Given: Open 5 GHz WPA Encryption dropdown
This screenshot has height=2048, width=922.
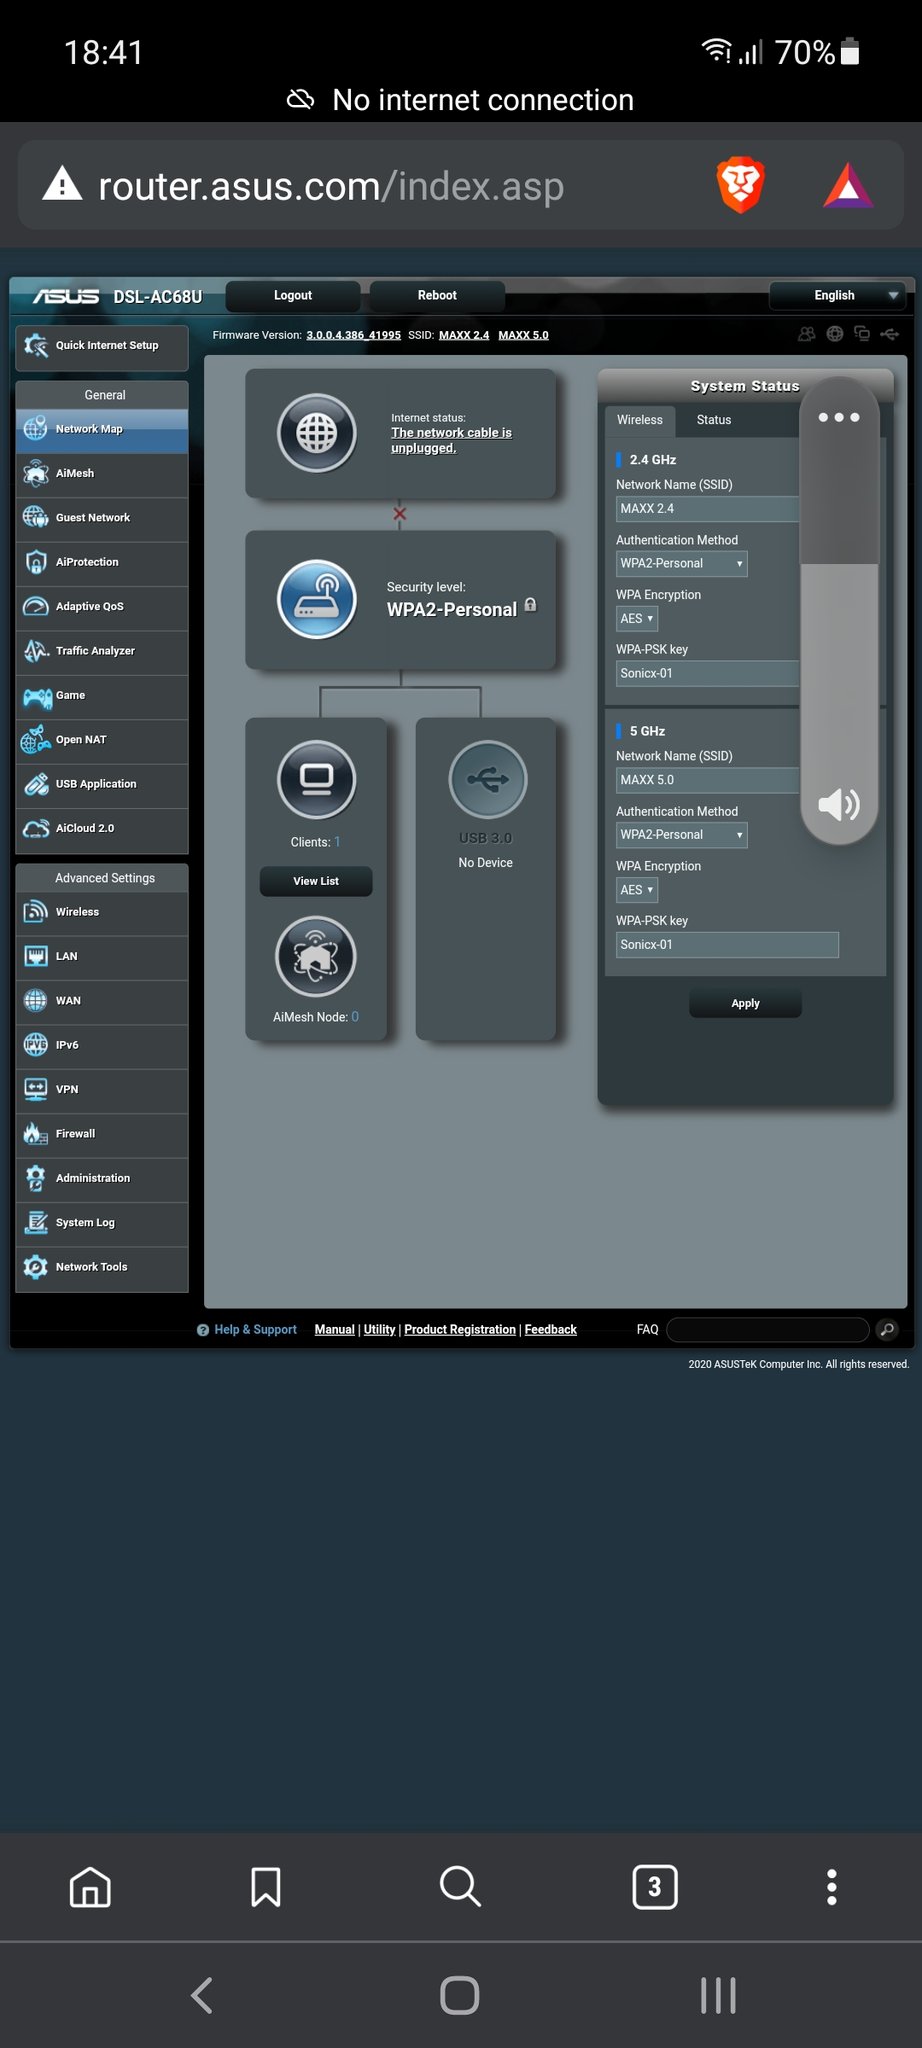Looking at the screenshot, I should pos(637,890).
